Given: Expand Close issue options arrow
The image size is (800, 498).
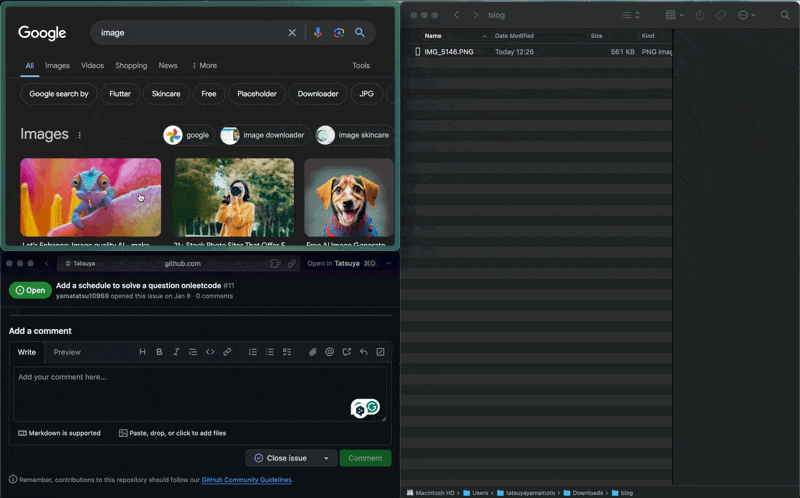Looking at the screenshot, I should 326,458.
